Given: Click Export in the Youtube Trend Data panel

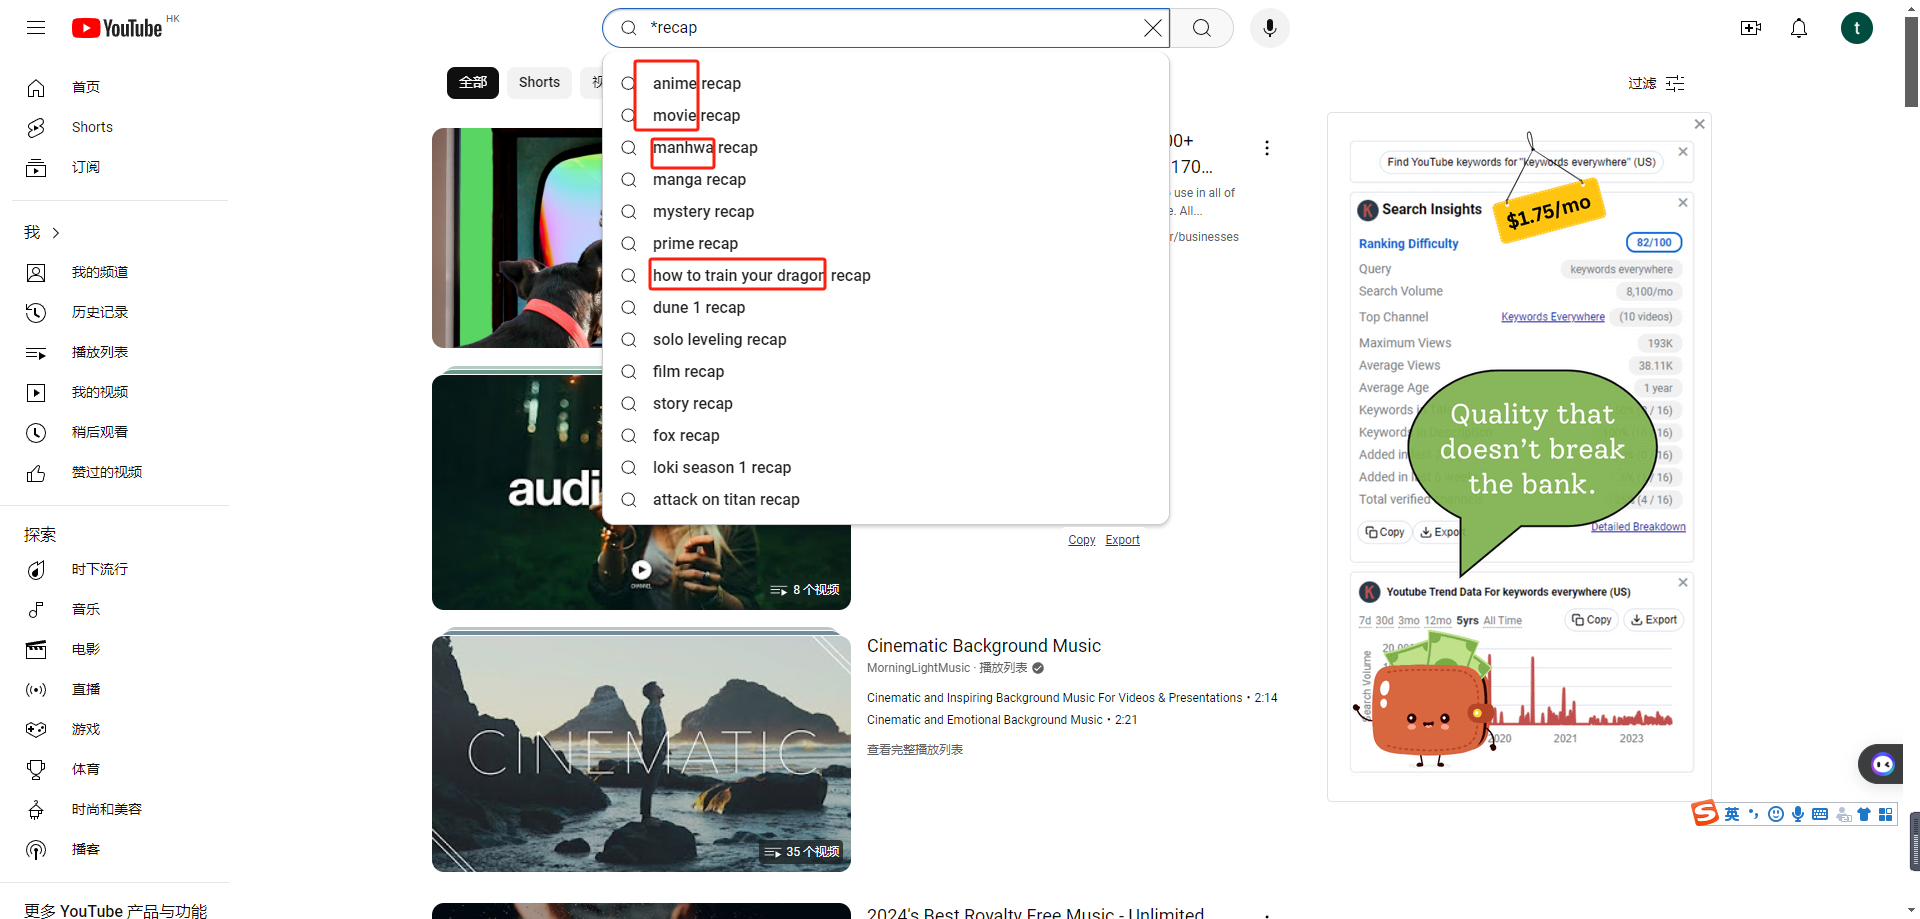Looking at the screenshot, I should (1653, 620).
